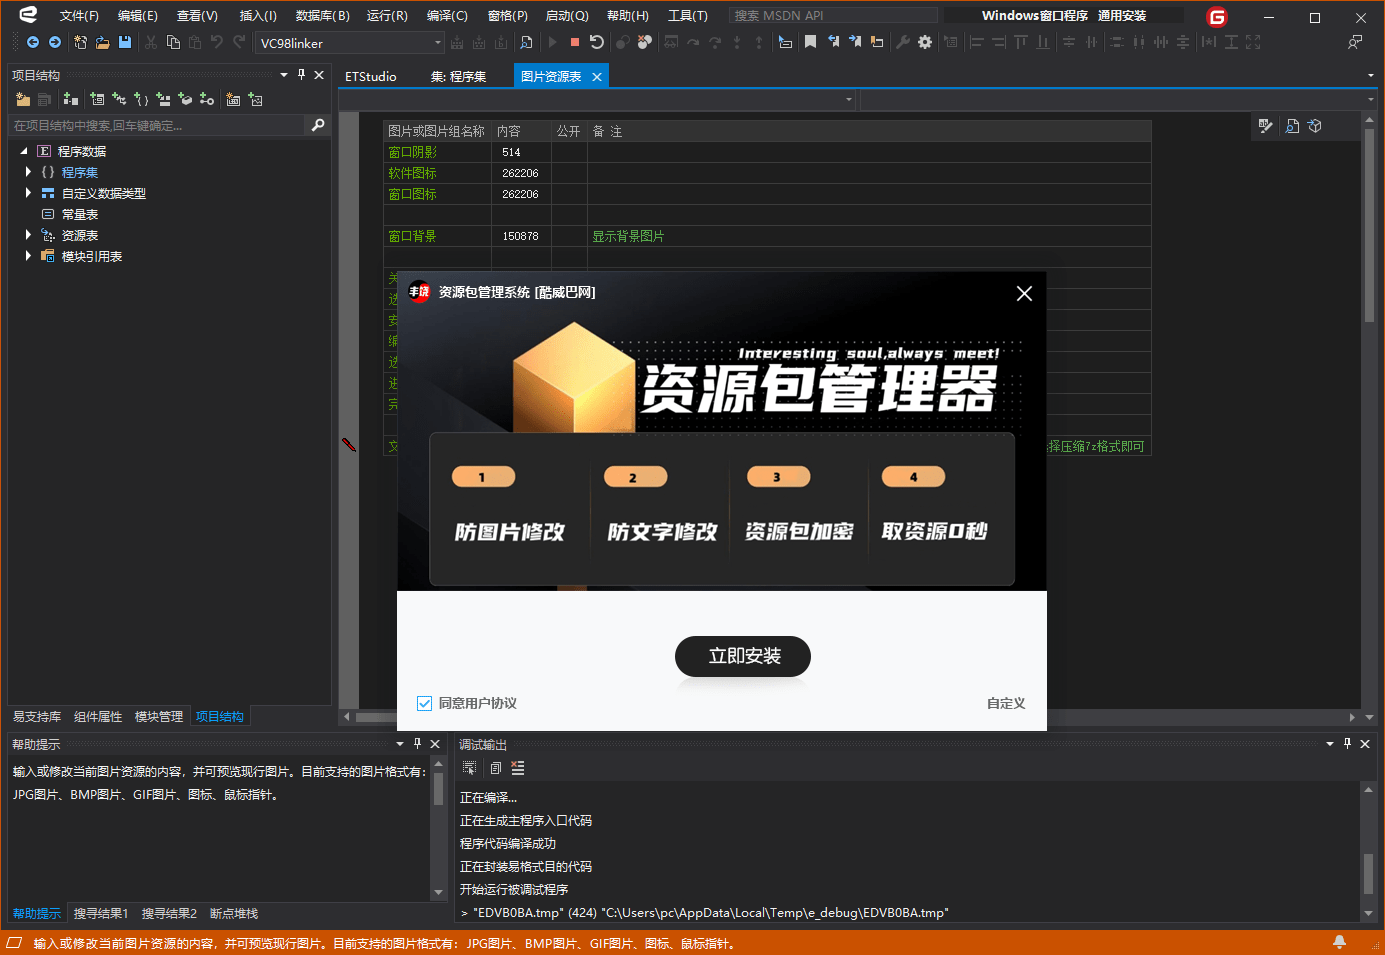The width and height of the screenshot is (1385, 955).
Task: Switch to the ETStudio tab
Action: tap(371, 76)
